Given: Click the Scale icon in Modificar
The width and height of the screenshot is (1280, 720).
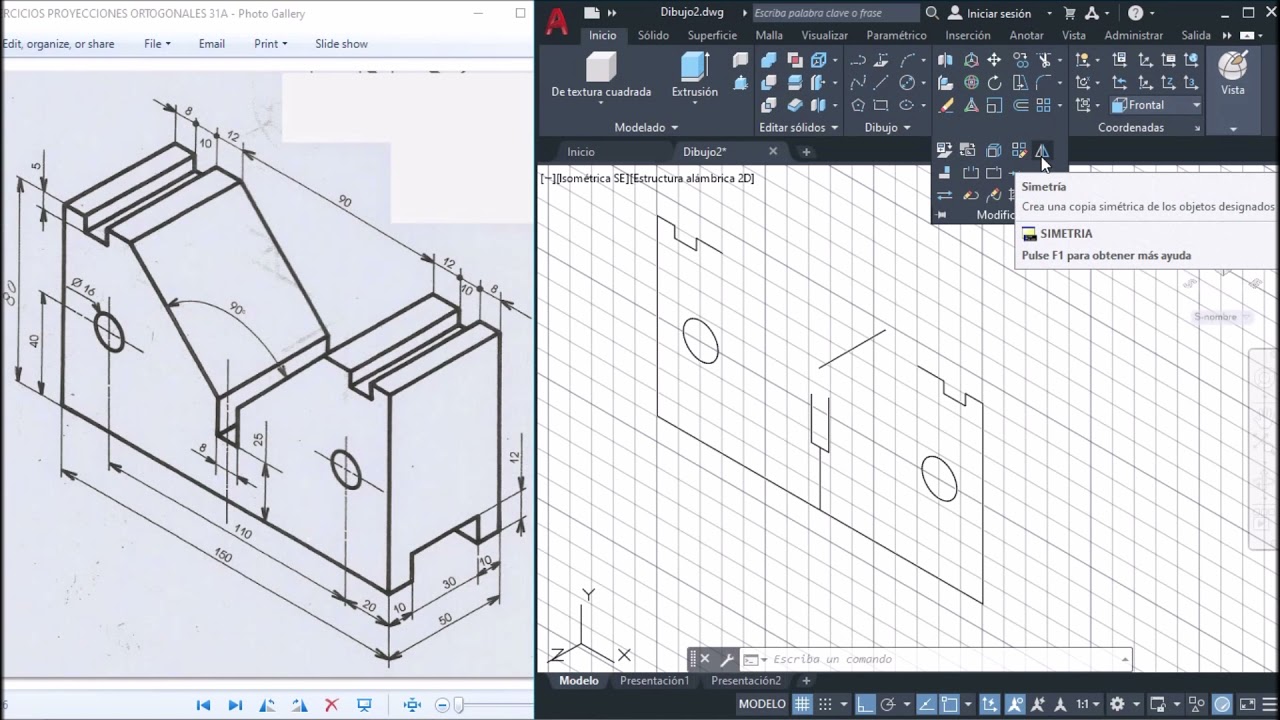Looking at the screenshot, I should point(994,105).
